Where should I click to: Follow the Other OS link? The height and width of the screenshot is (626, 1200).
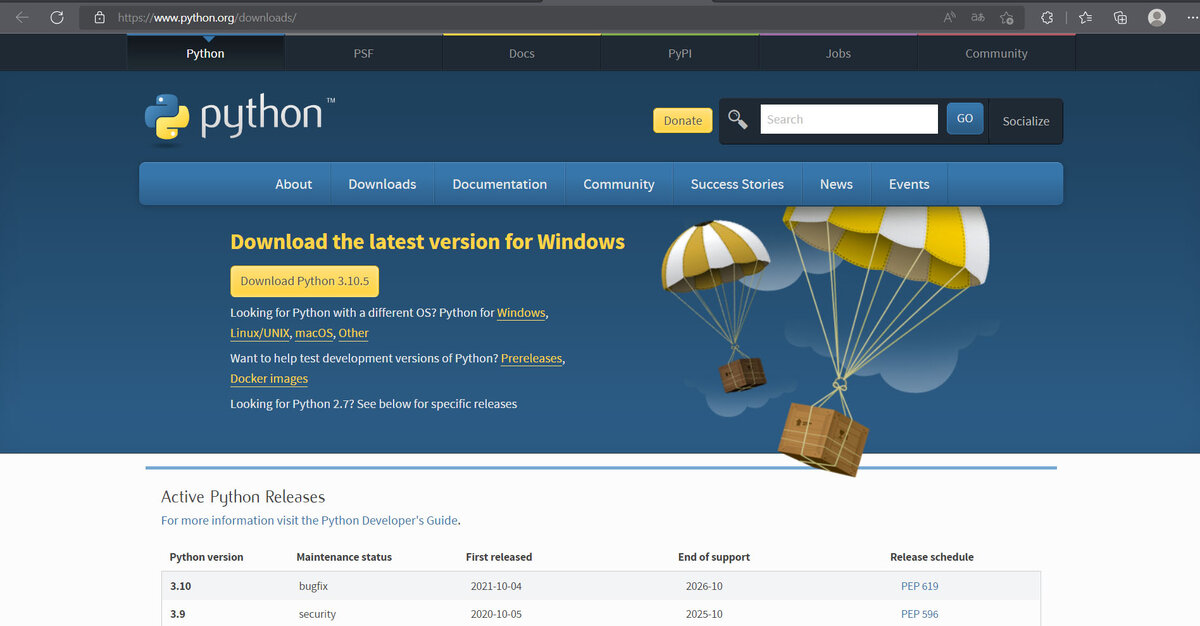point(353,333)
